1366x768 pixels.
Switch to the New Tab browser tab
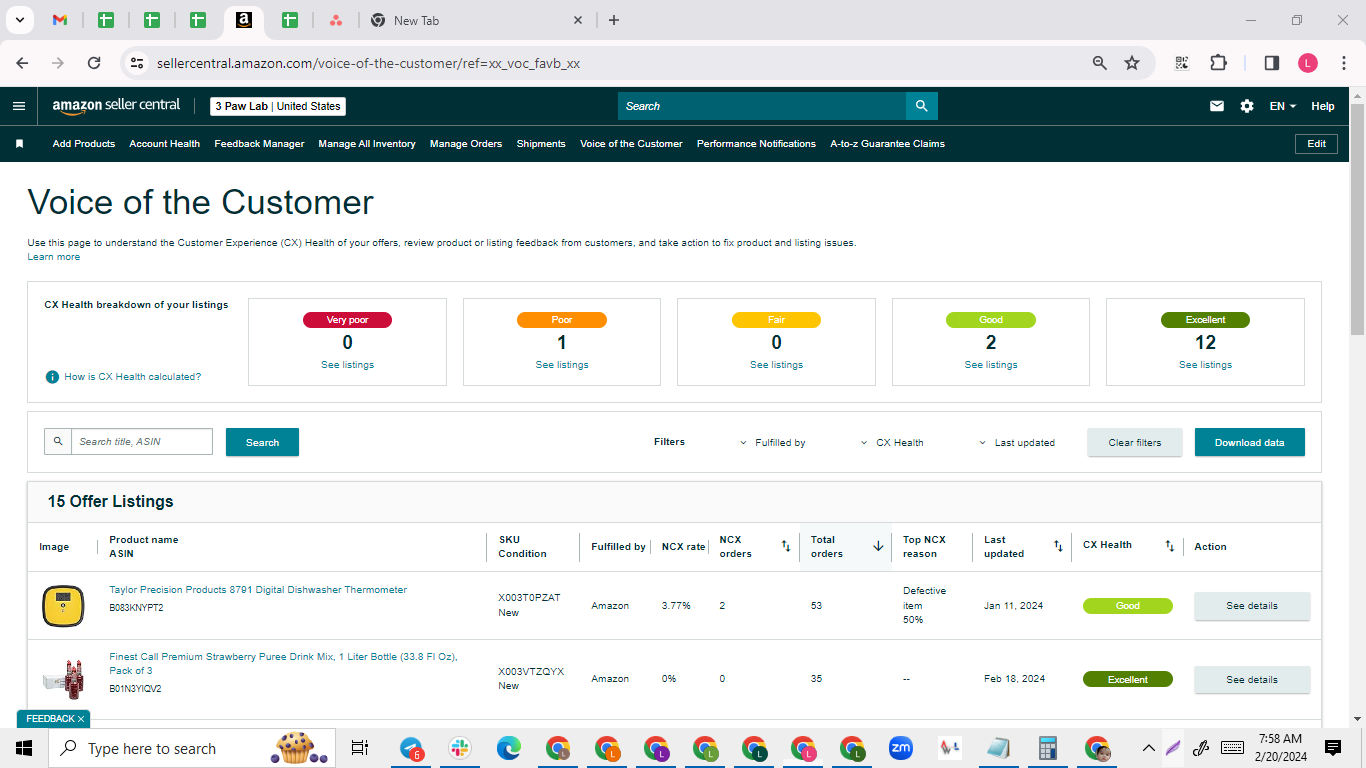[475, 20]
